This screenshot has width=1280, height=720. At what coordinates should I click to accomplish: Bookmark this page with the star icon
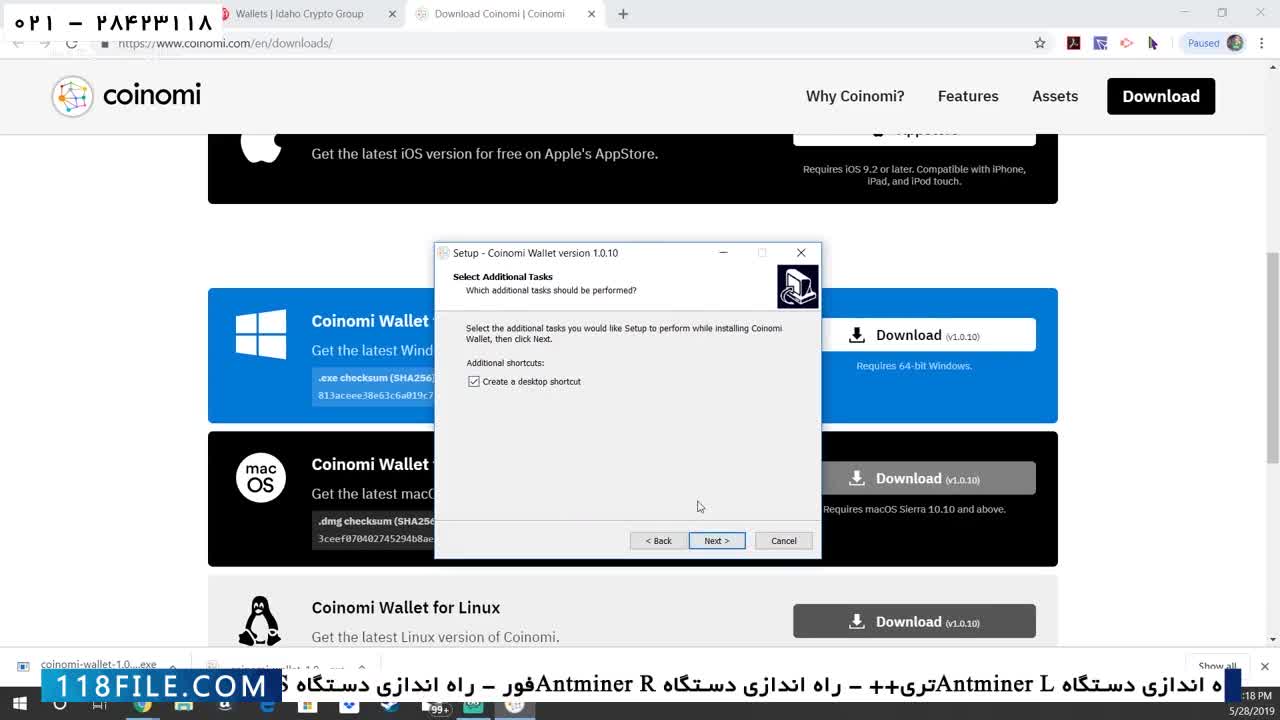pyautogui.click(x=1040, y=43)
